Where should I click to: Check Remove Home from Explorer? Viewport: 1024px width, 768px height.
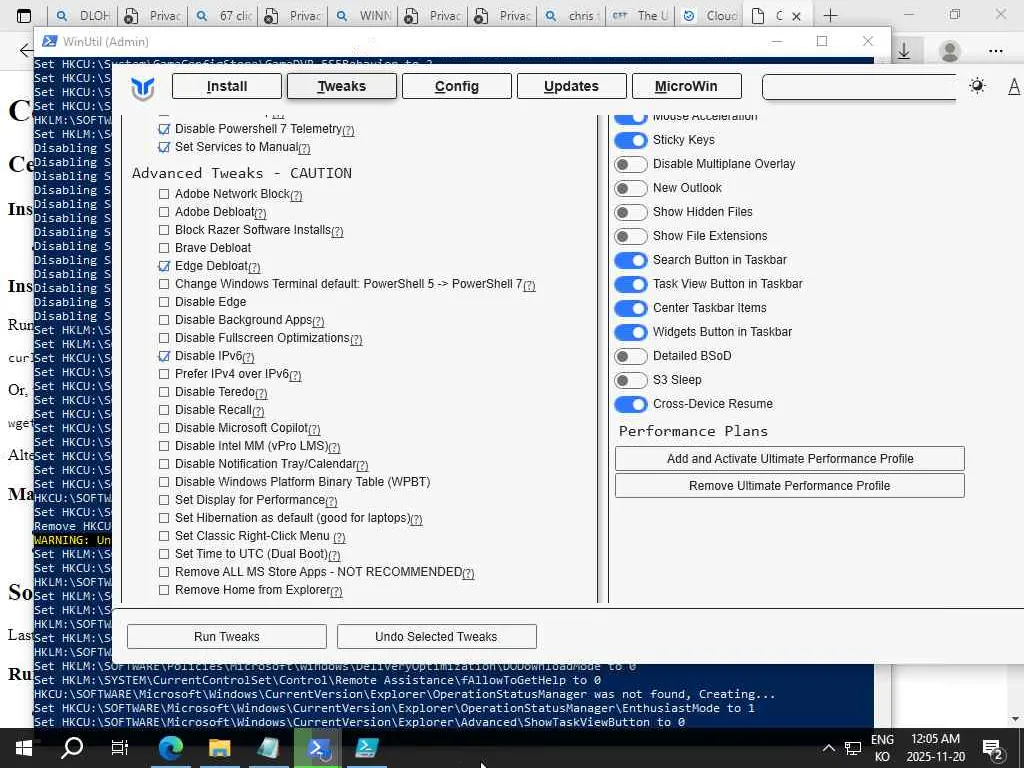(164, 590)
